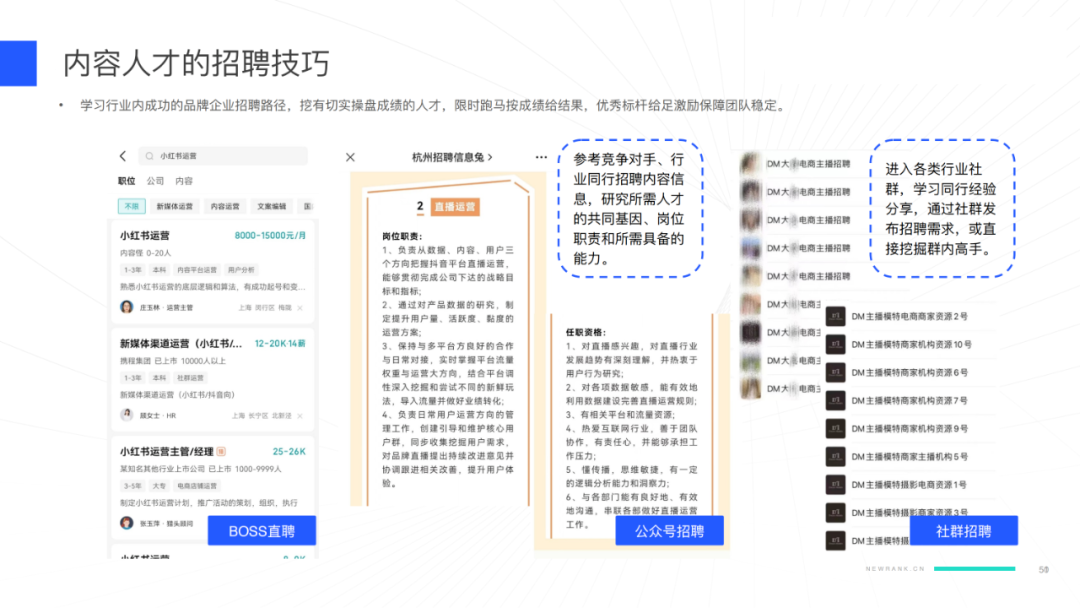
Task: Click group avatar beside 商家机构资源6号
Action: point(835,373)
